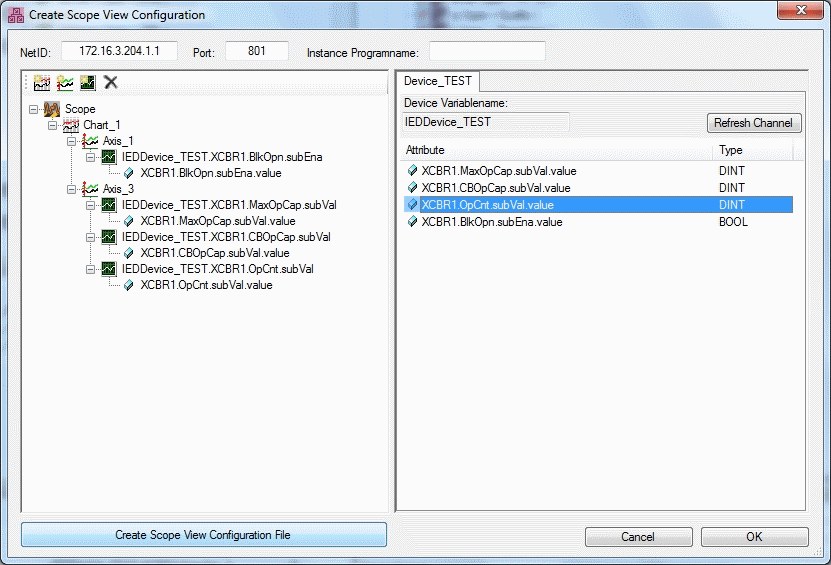Viewport: 831px width, 565px height.
Task: Click the Device Variablename field
Action: click(x=485, y=122)
